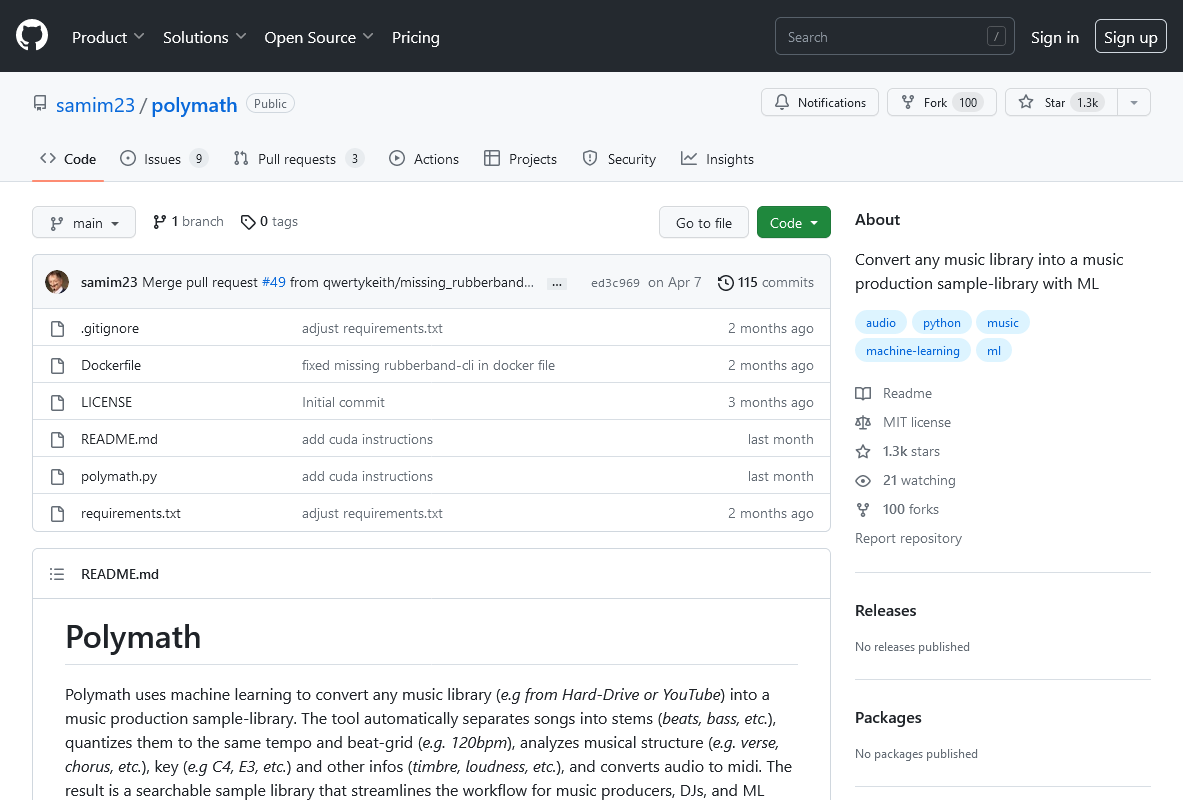Click the search input field
The image size is (1200, 800).
pyautogui.click(x=880, y=37)
